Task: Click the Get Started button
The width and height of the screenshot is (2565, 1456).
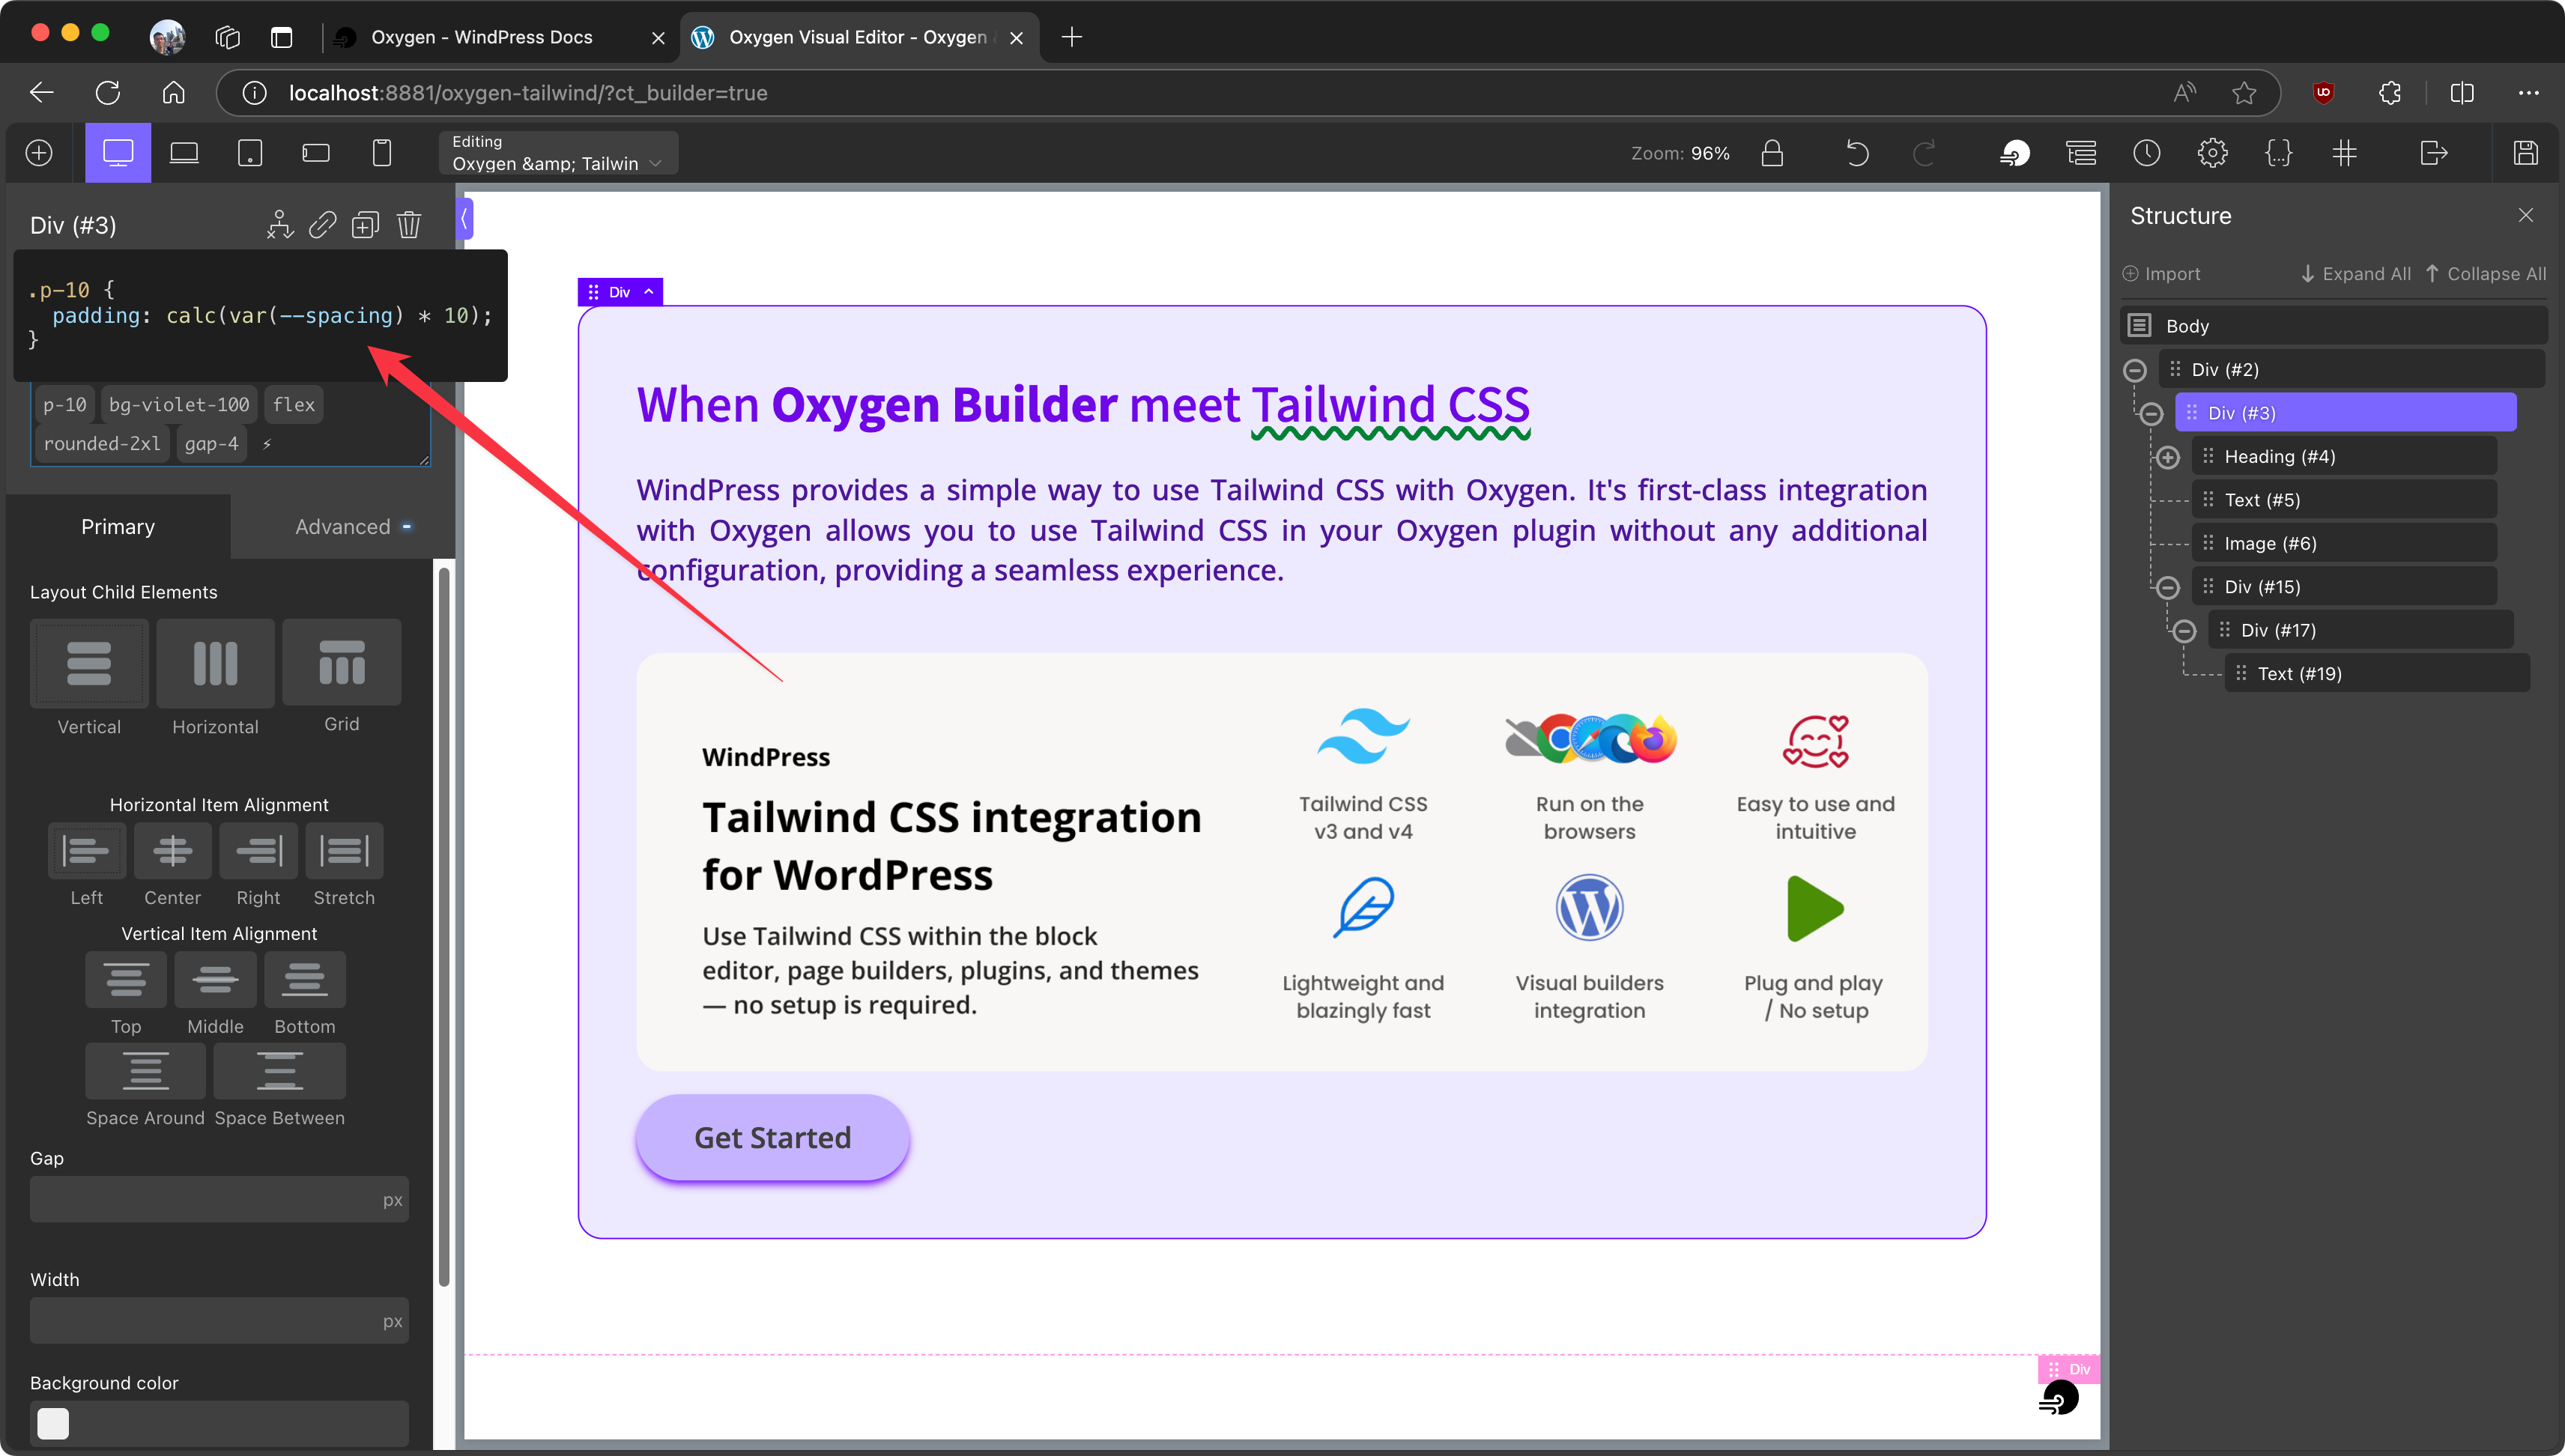Action: 772,1138
